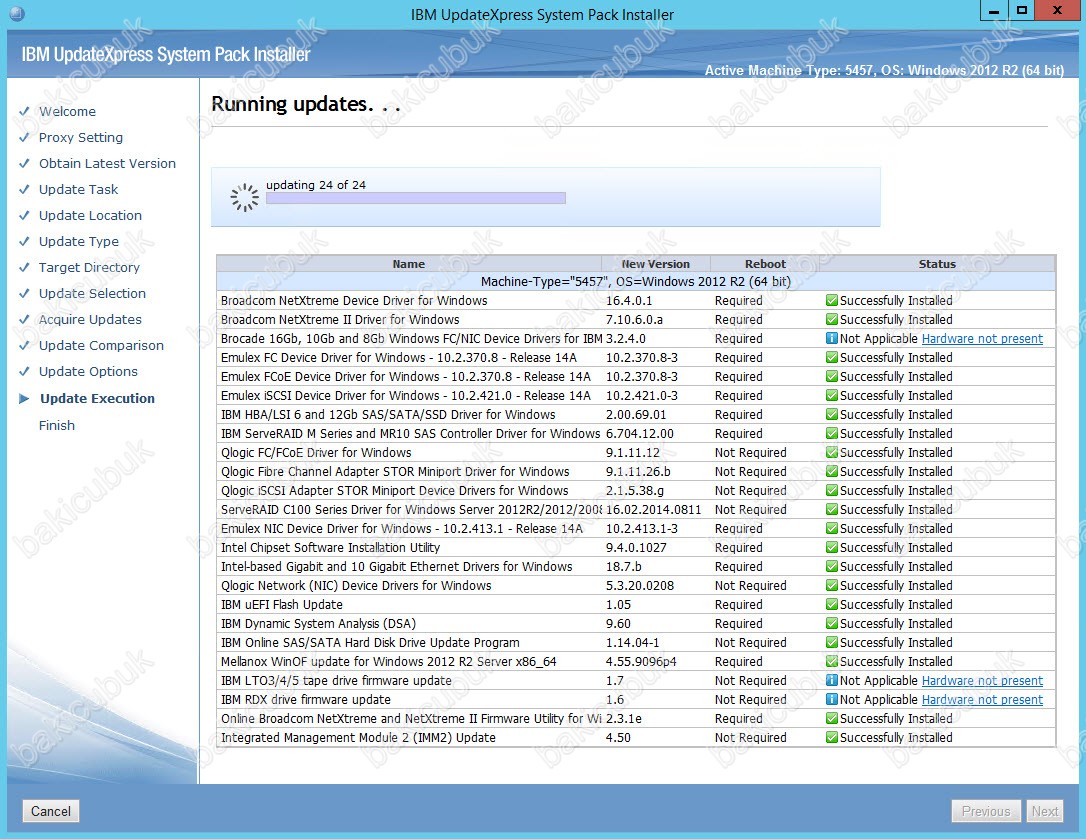Click the success icon for Qlogic FC/FCoE Driver row

(831, 452)
